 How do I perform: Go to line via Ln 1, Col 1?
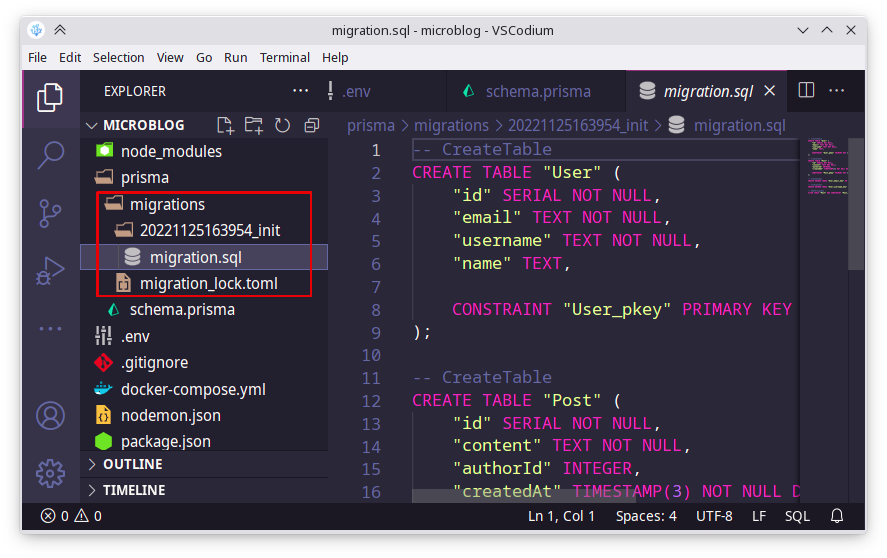pos(561,516)
